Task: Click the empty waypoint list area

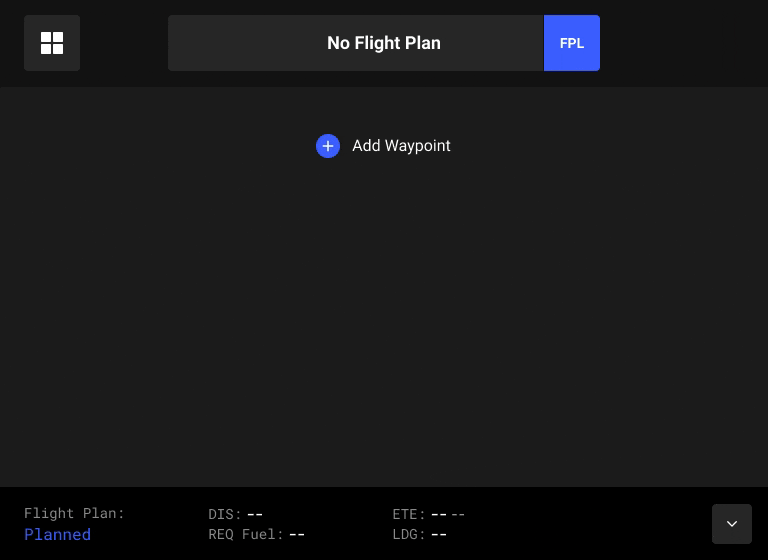Action: (384, 320)
